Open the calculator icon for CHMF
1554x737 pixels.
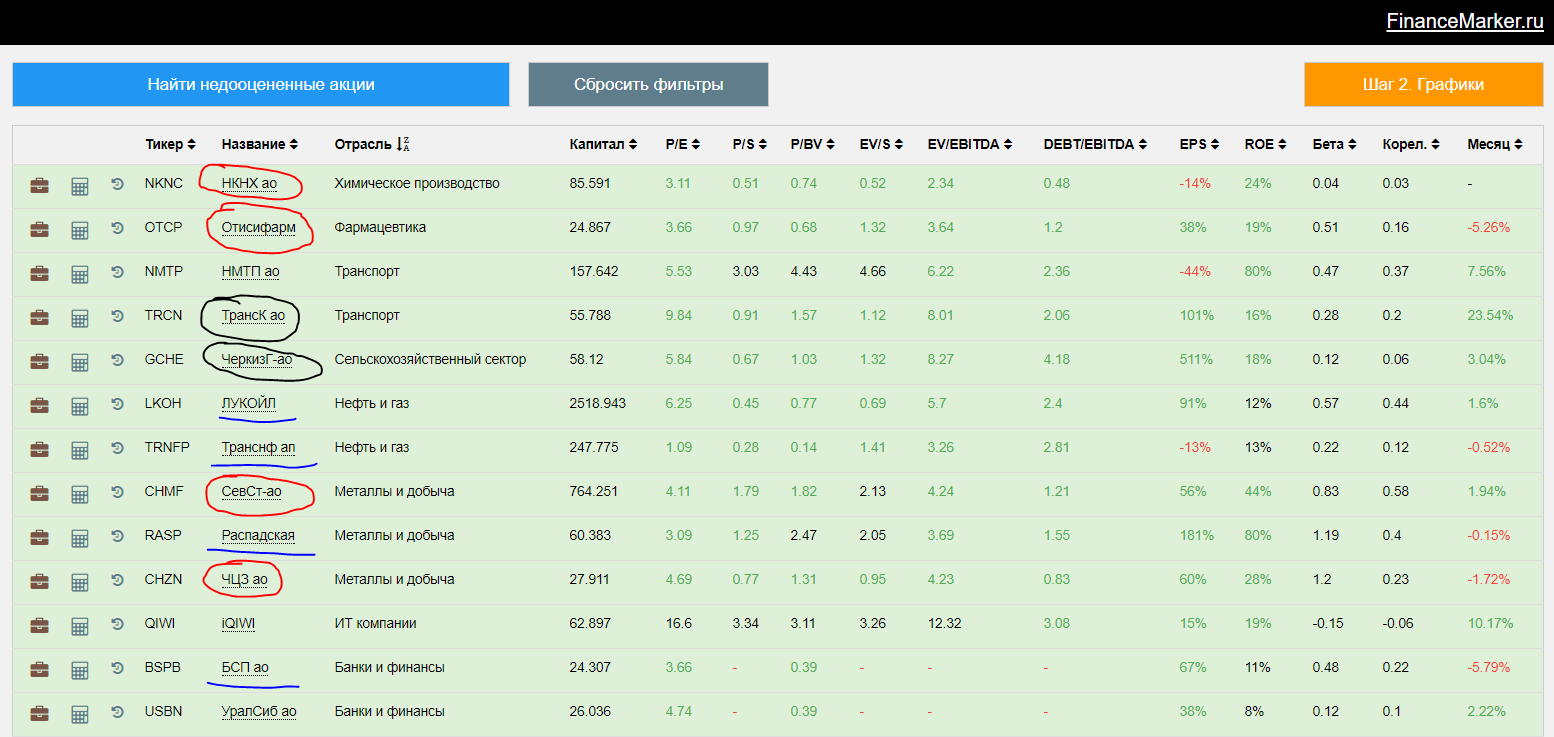click(80, 494)
